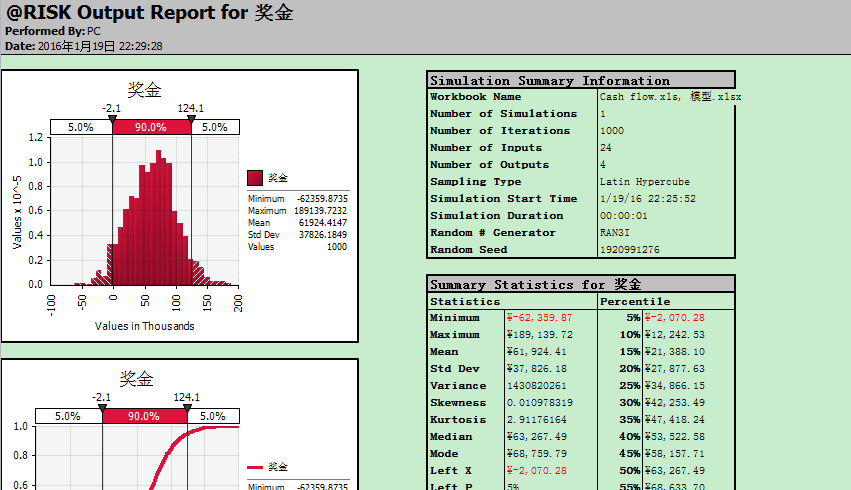This screenshot has height=490, width=851.
Task: Click histogram legend Mean value 61924.4147
Action: point(323,222)
